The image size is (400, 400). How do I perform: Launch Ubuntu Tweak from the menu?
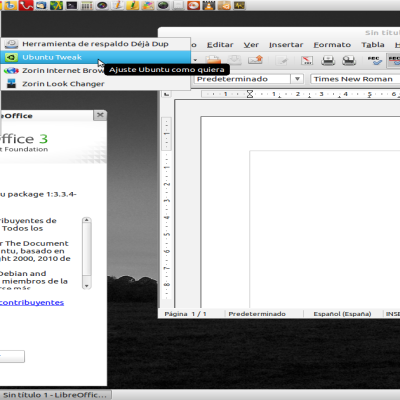pyautogui.click(x=96, y=57)
